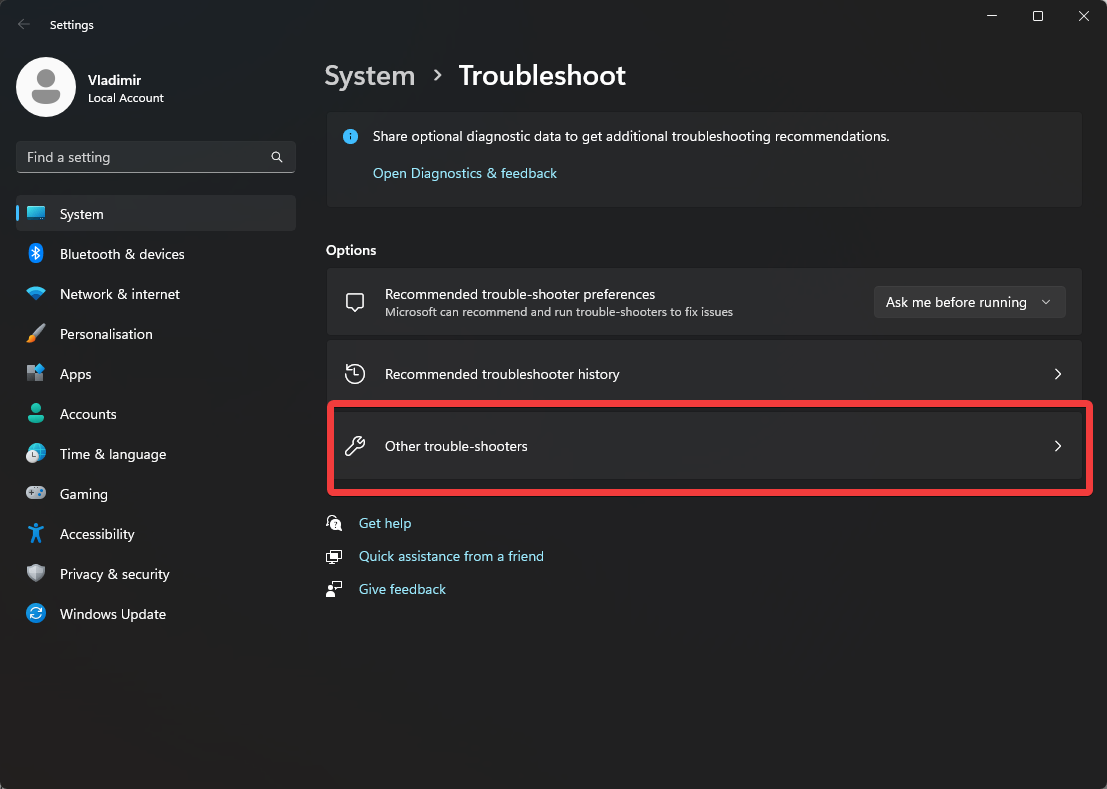Image resolution: width=1107 pixels, height=789 pixels.
Task: Open Quick assistance from a friend
Action: tap(451, 556)
